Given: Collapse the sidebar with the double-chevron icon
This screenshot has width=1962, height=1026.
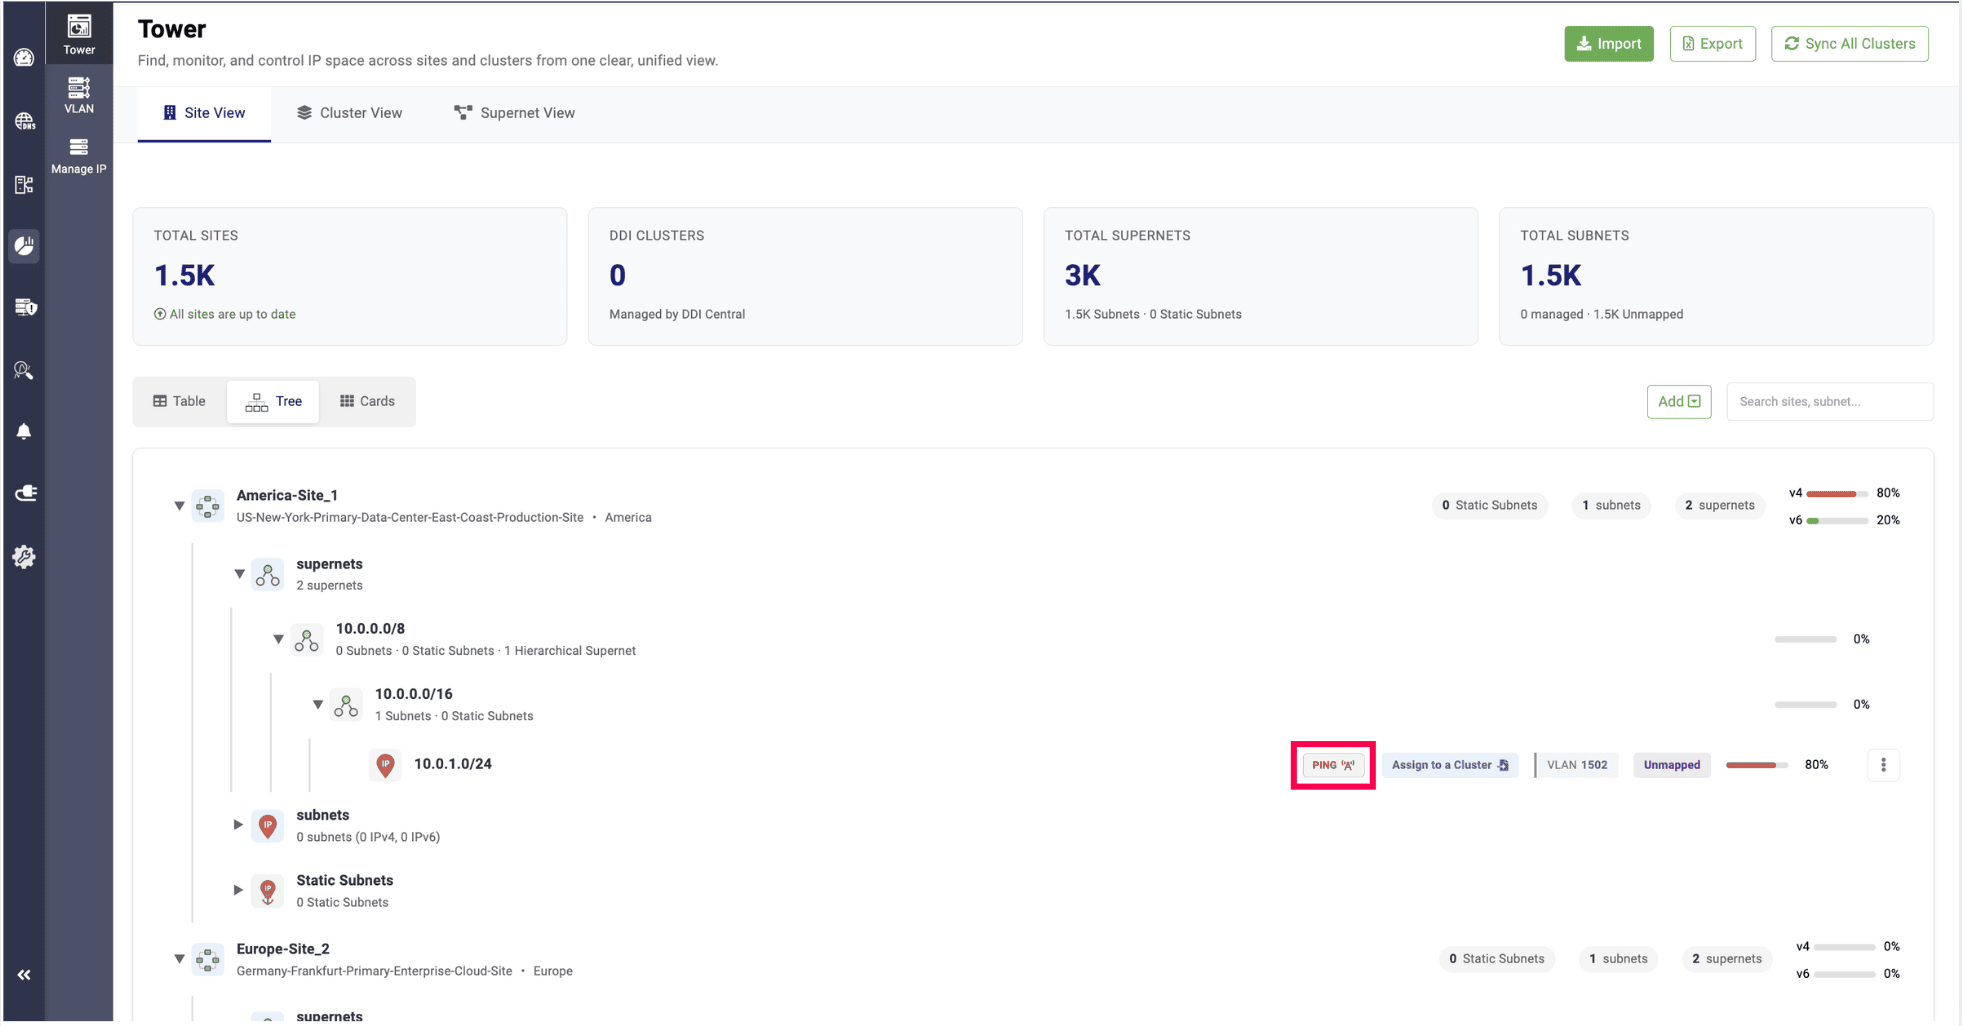Looking at the screenshot, I should tap(24, 975).
